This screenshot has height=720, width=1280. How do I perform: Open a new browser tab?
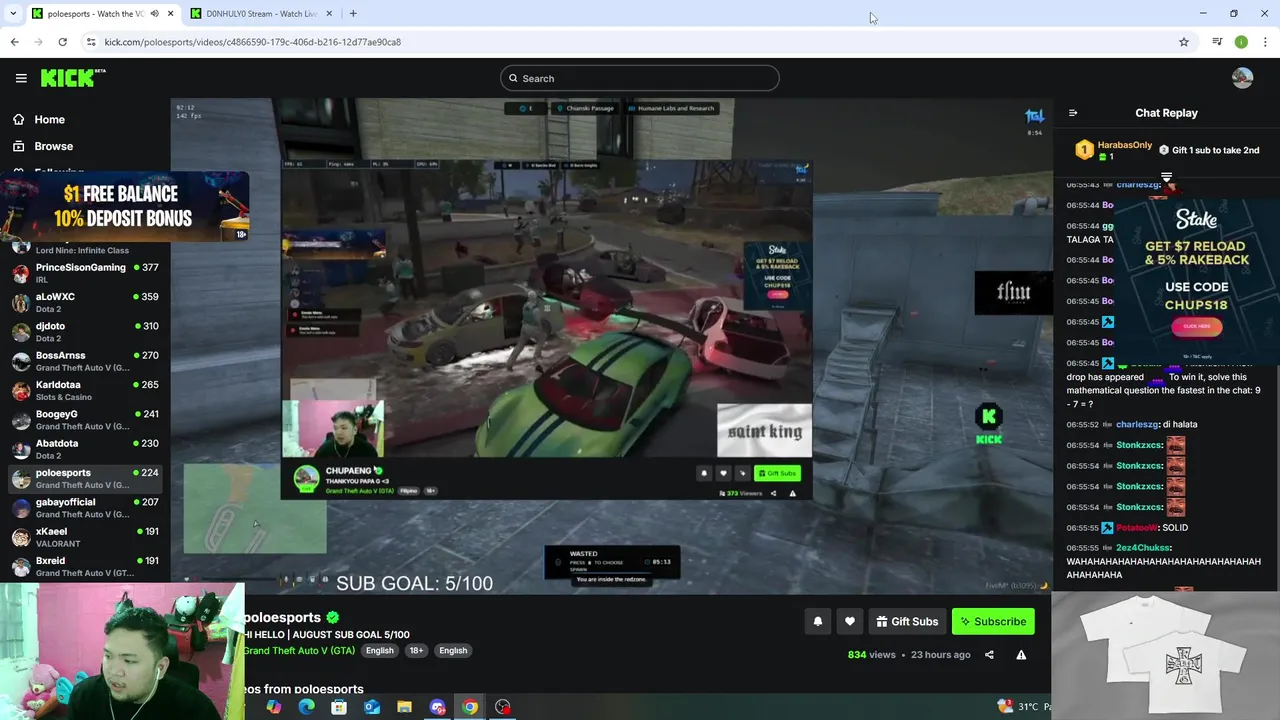coord(353,13)
